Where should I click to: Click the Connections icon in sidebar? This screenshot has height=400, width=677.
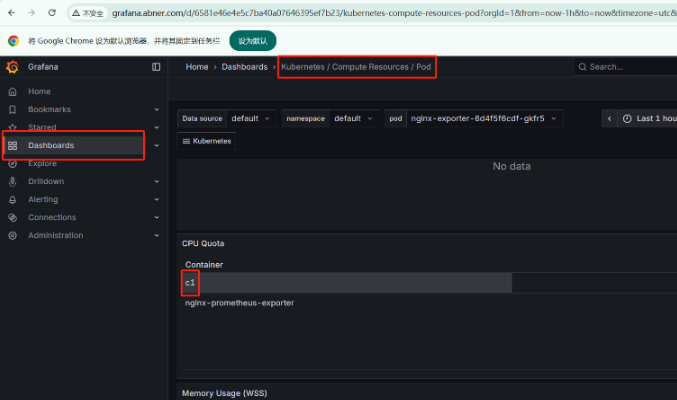[x=13, y=218]
